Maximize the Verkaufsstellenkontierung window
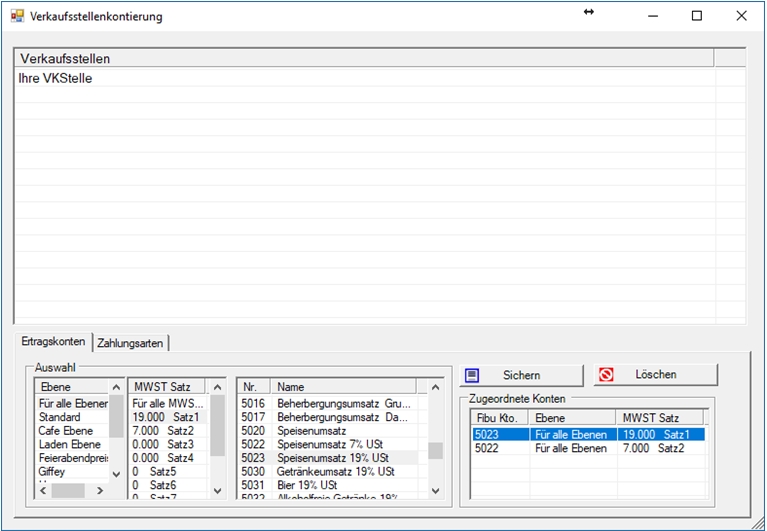Viewport: 767px width, 531px height. 697,16
